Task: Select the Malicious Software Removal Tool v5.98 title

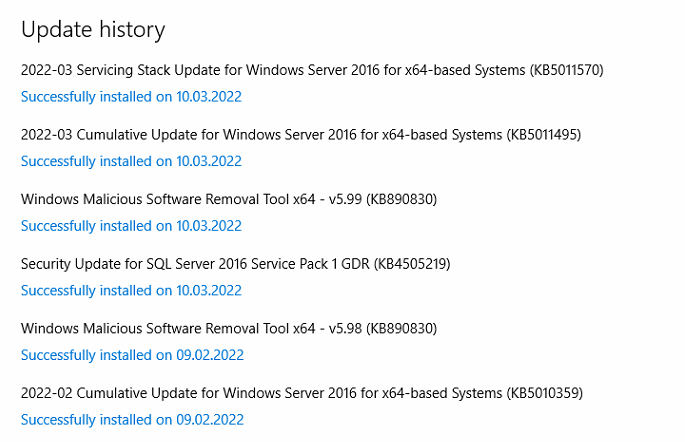Action: pyautogui.click(x=229, y=329)
